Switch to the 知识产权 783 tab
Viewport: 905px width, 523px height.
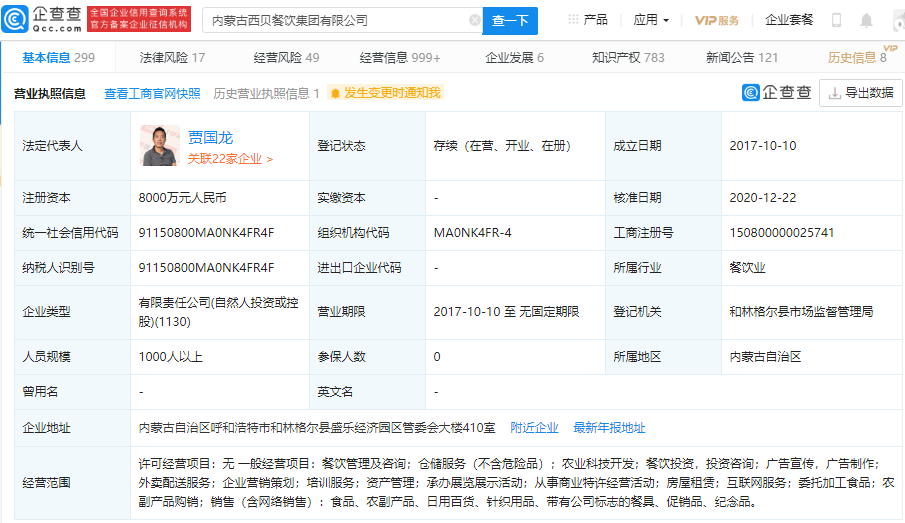[x=628, y=58]
